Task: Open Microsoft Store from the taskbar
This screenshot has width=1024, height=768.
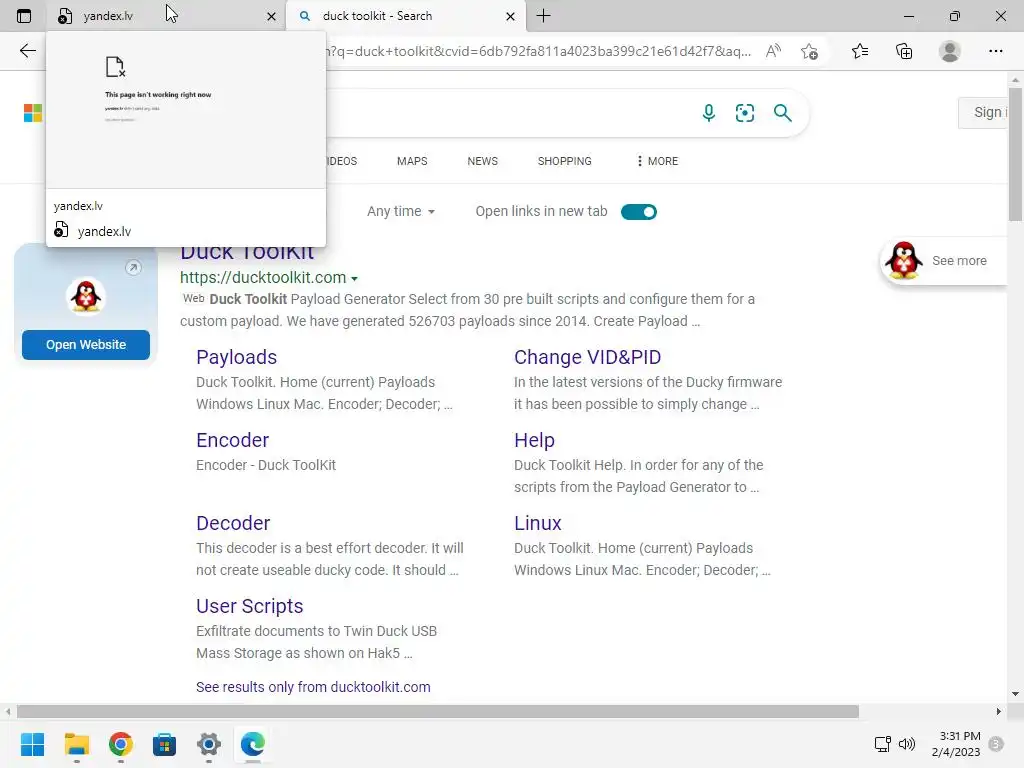Action: (165, 744)
